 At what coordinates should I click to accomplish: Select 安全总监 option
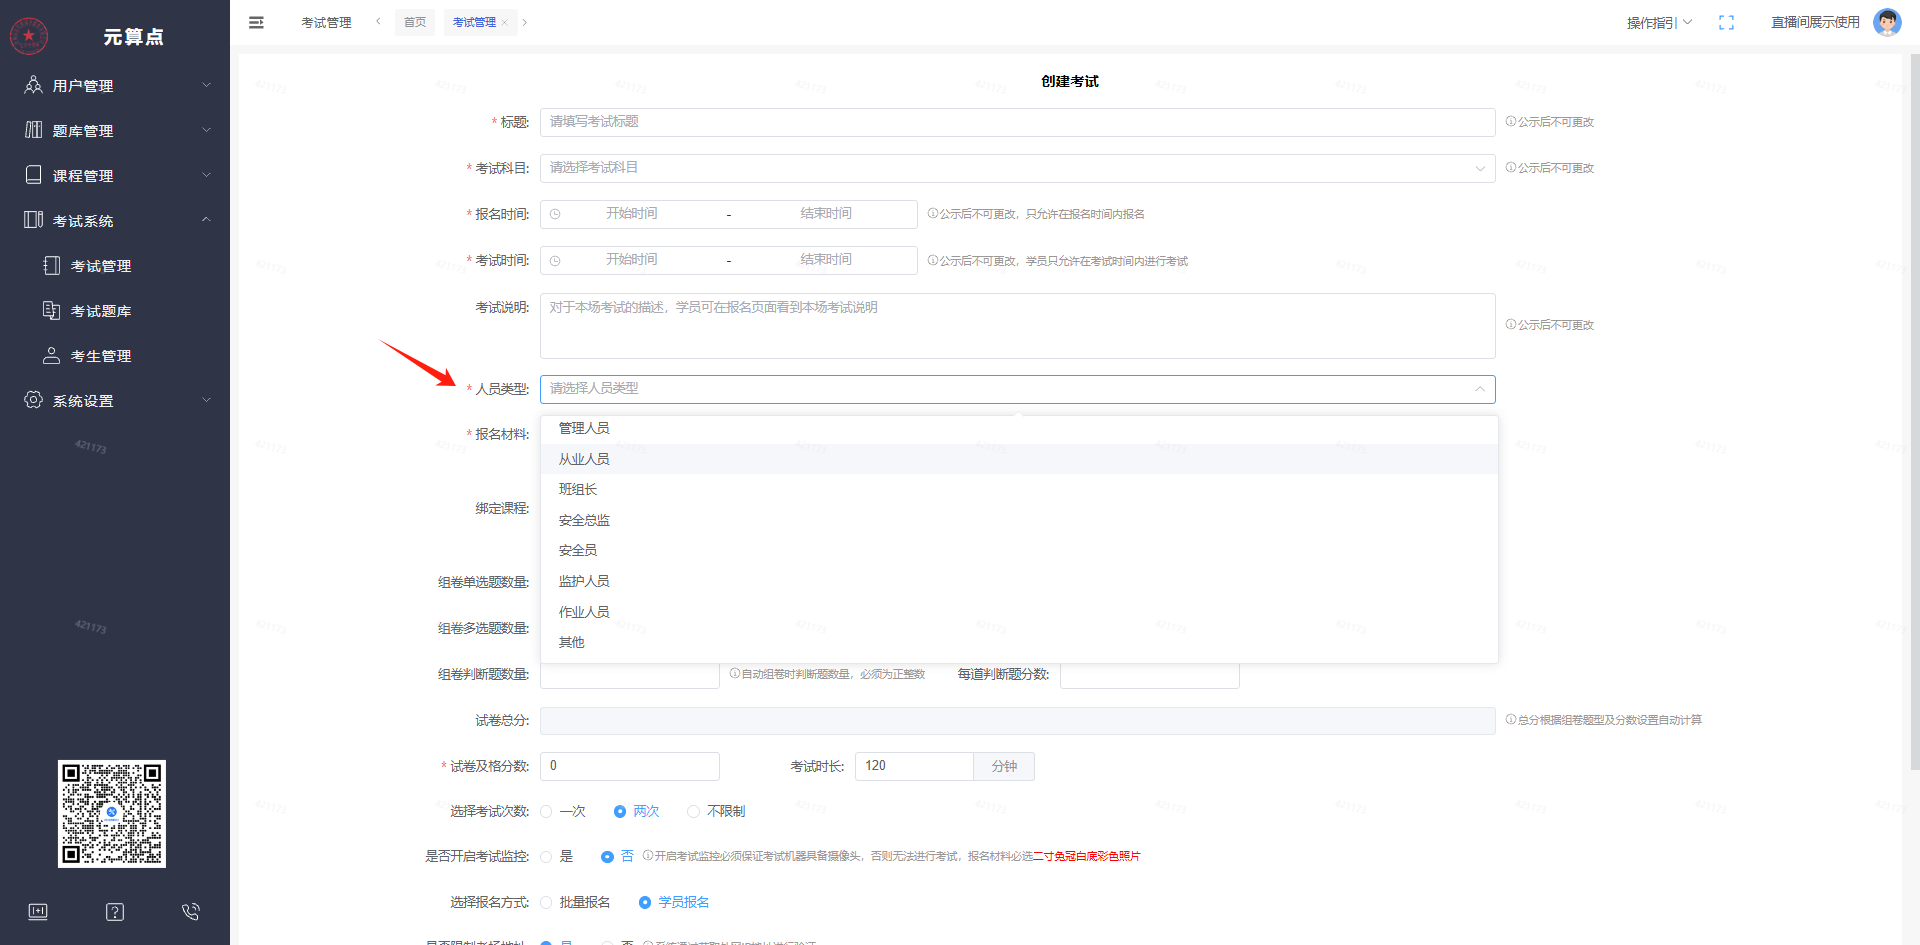tap(1019, 520)
